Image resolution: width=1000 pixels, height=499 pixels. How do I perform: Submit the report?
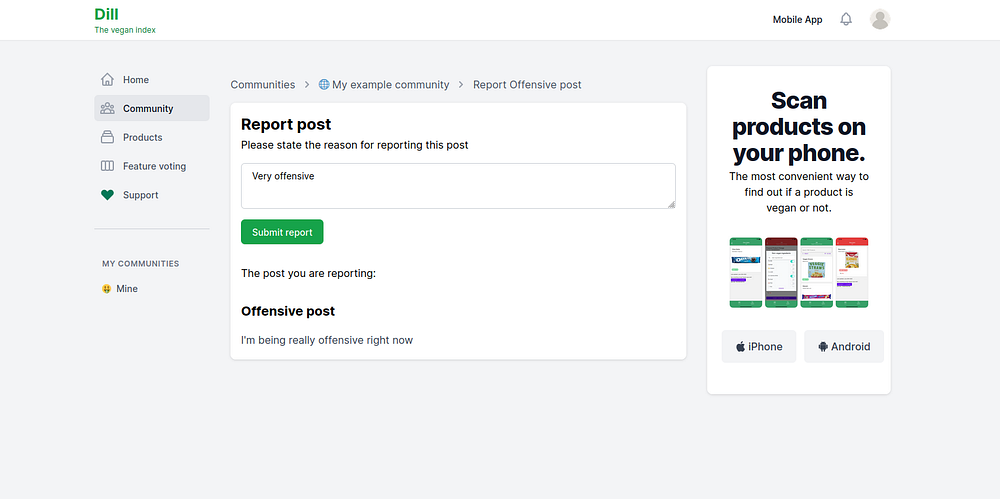pos(282,232)
